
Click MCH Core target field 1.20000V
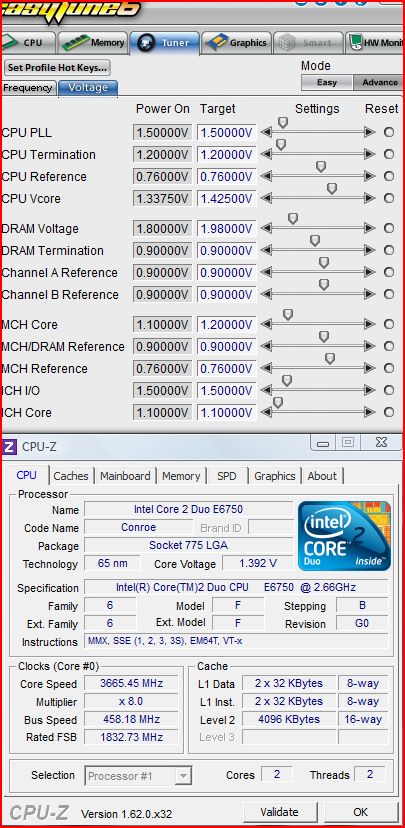(x=227, y=325)
